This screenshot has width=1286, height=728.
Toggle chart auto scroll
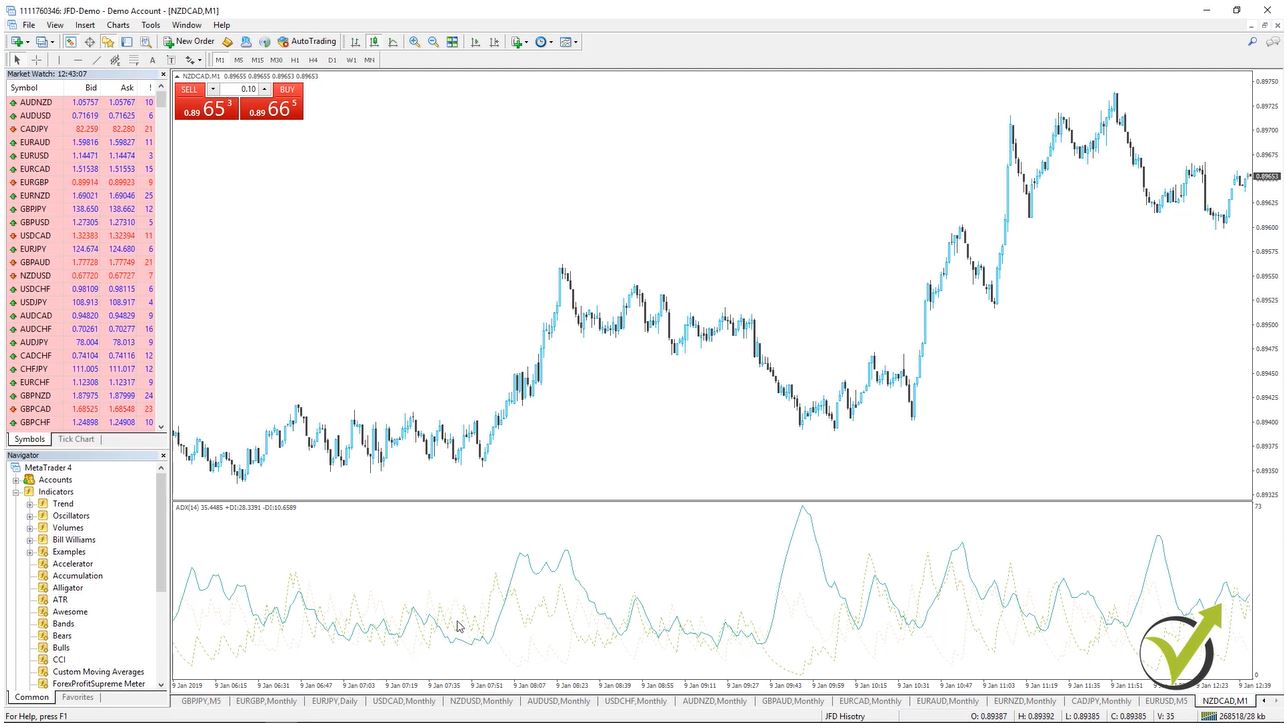coord(476,41)
